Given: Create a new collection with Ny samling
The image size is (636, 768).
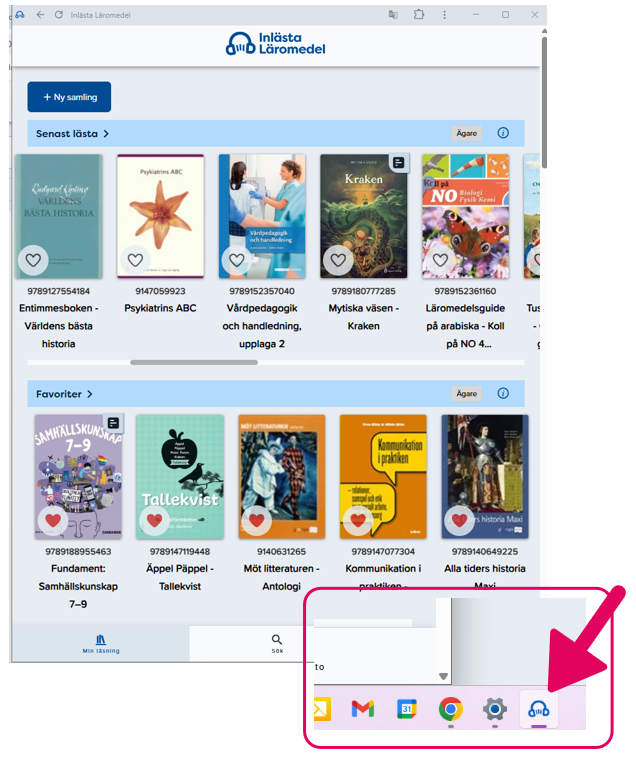Looking at the screenshot, I should point(69,97).
